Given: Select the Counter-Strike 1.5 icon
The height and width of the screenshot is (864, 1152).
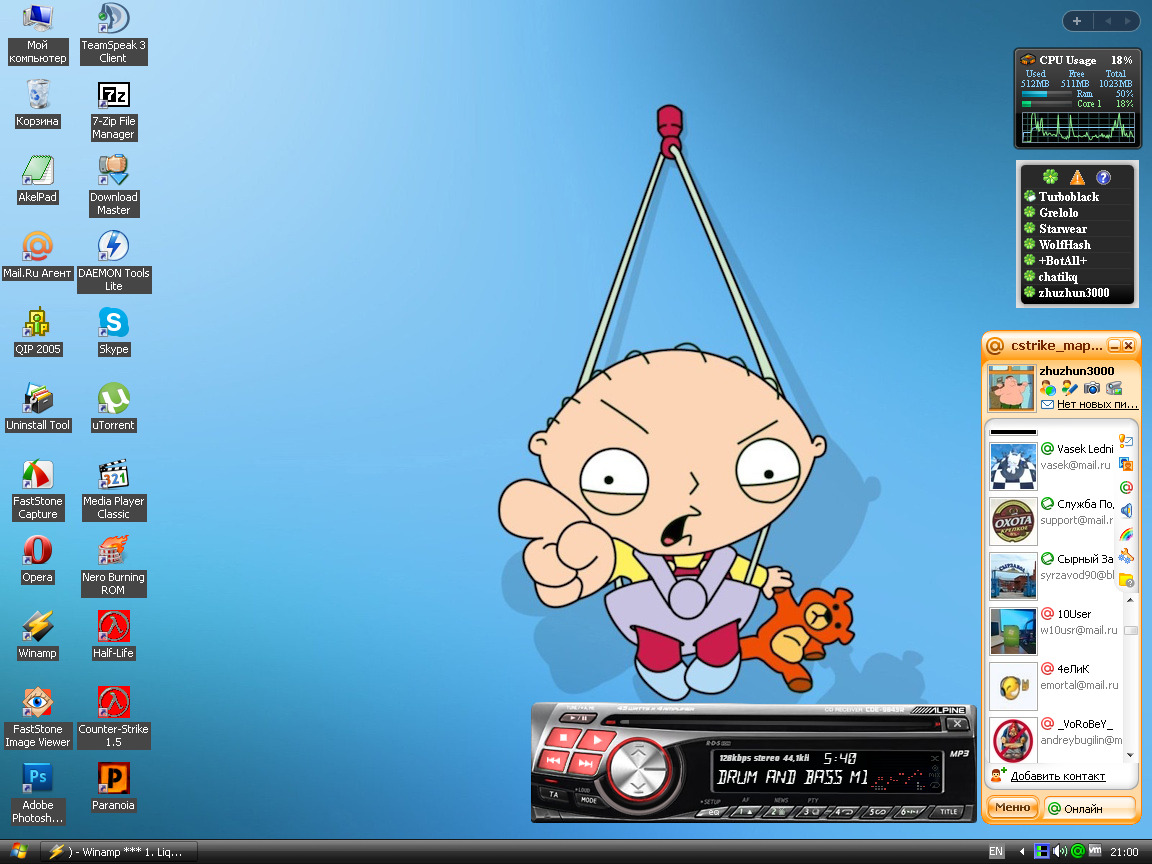Looking at the screenshot, I should [114, 718].
